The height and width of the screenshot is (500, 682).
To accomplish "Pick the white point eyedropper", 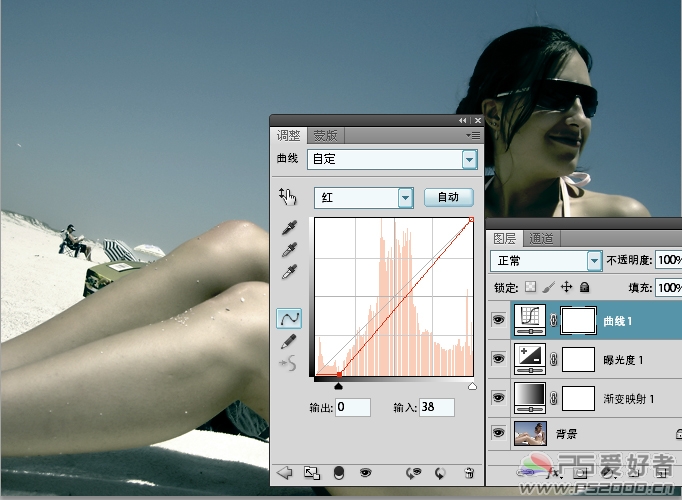I will (x=289, y=272).
